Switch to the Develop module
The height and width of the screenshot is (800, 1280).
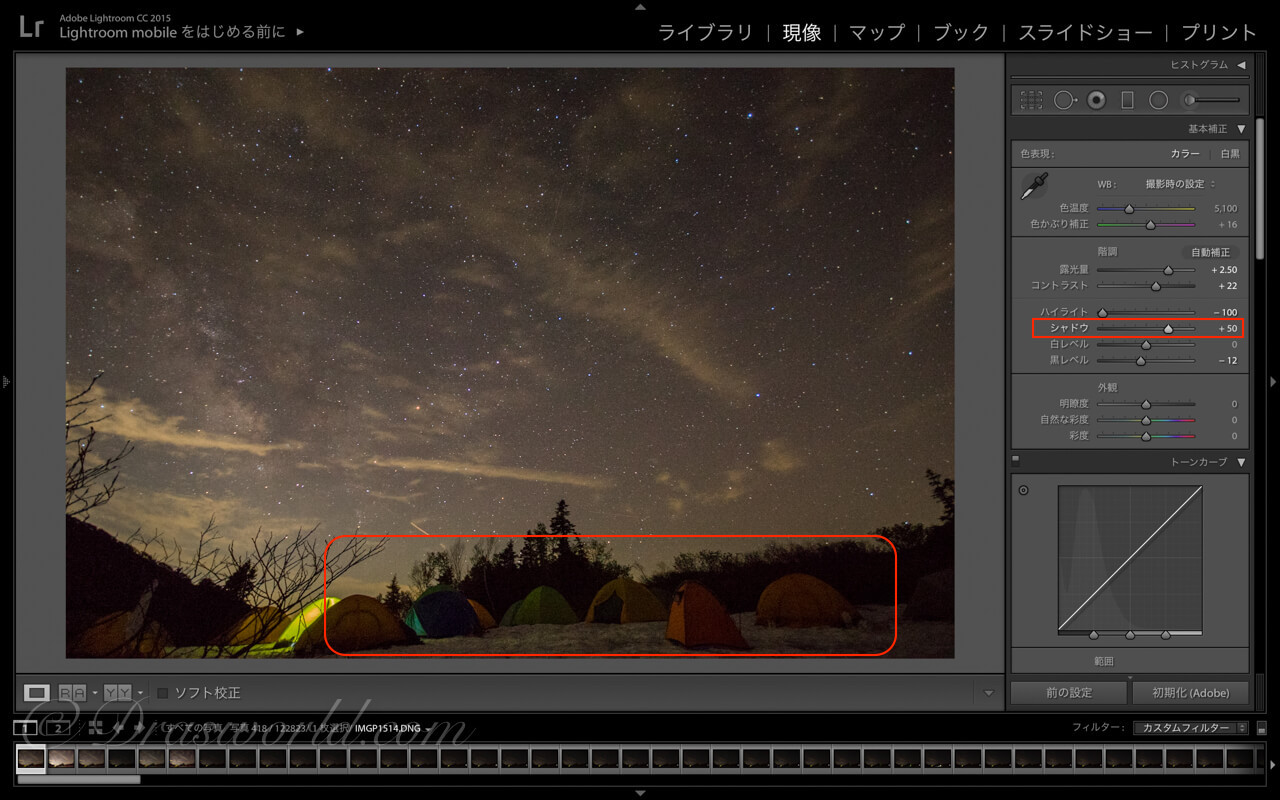(801, 32)
